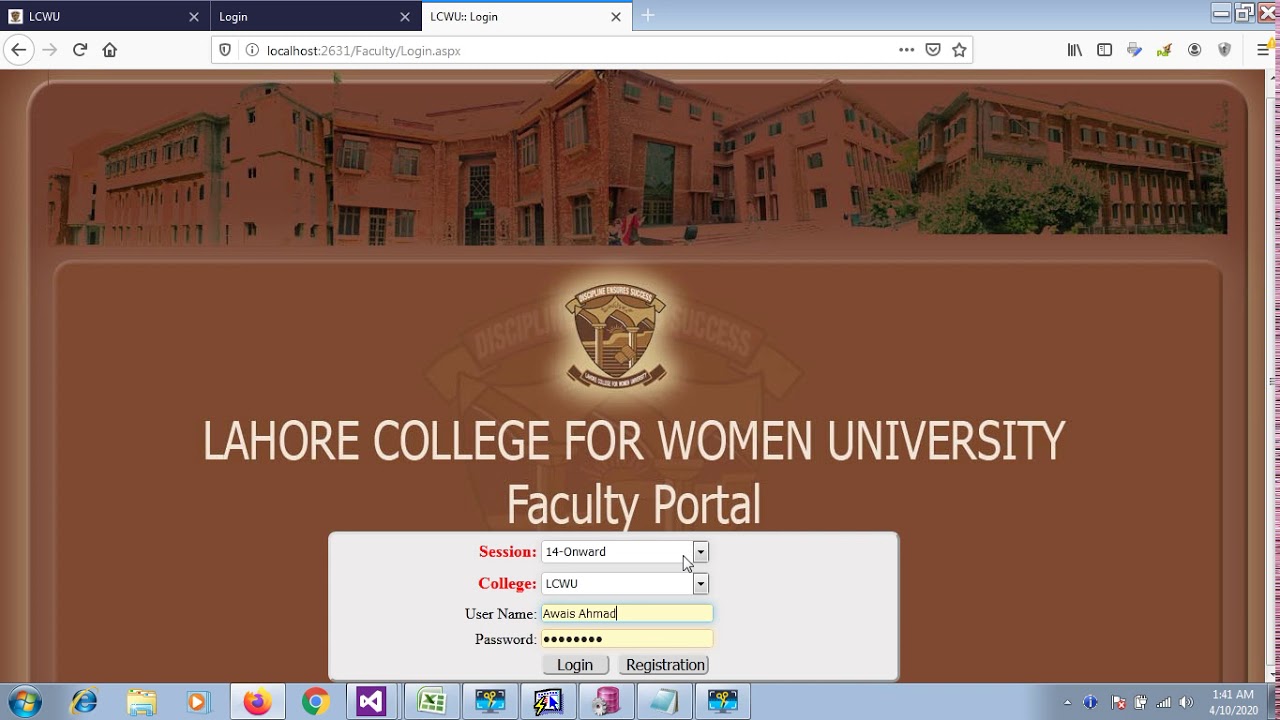Open the browser home page
The image size is (1280, 720).
[110, 50]
